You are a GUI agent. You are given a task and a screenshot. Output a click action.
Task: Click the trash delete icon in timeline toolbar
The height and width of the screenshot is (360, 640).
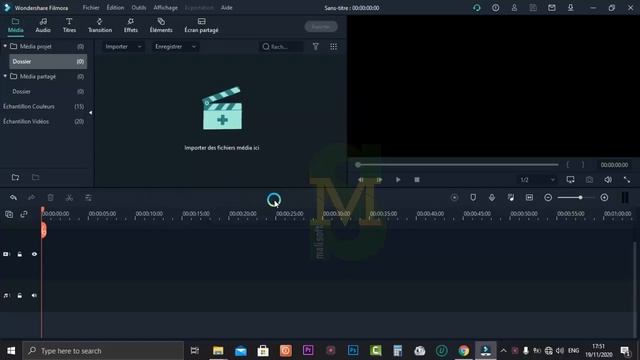51,198
